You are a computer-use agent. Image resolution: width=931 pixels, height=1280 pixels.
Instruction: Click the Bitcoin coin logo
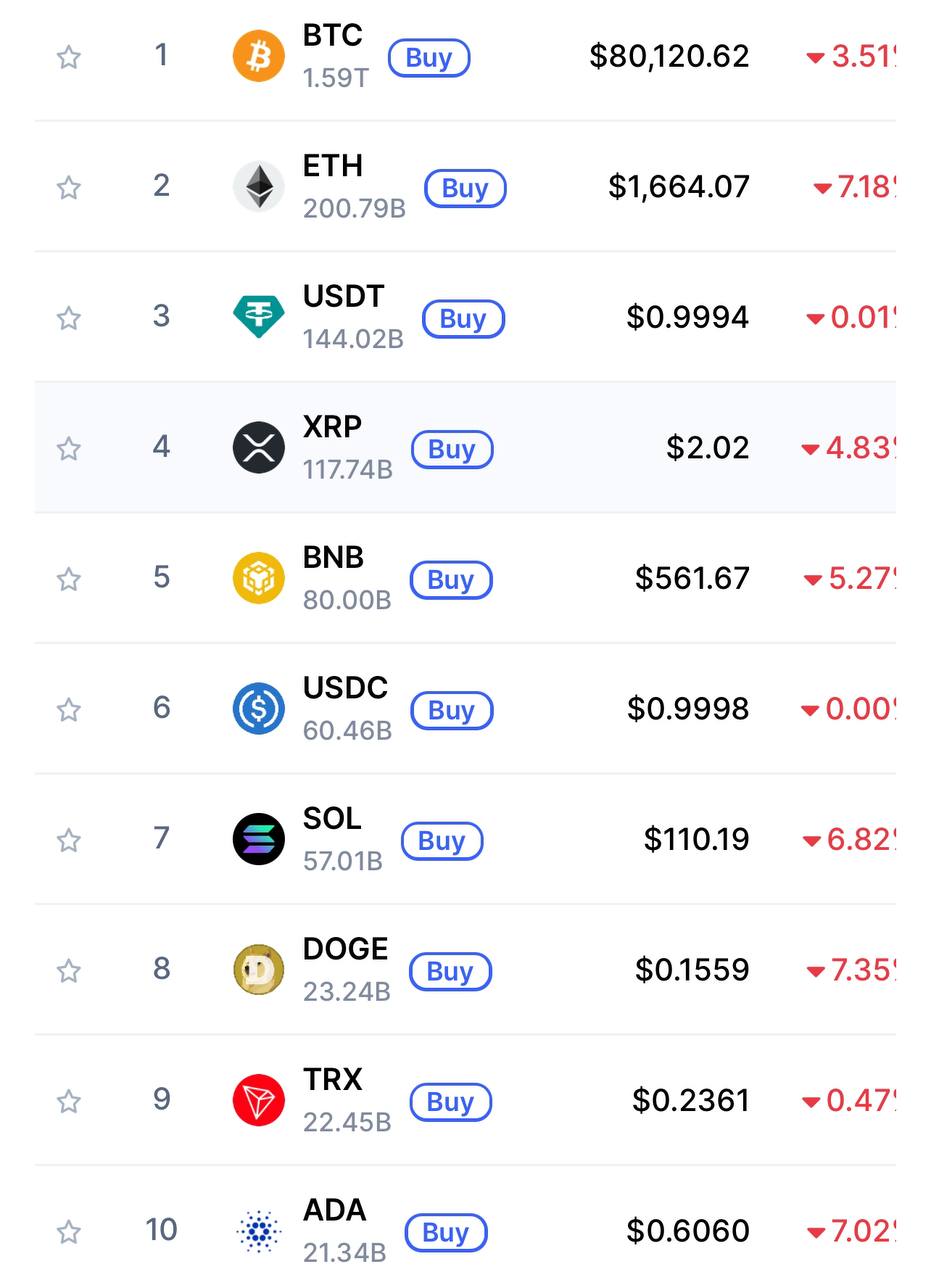click(x=258, y=55)
